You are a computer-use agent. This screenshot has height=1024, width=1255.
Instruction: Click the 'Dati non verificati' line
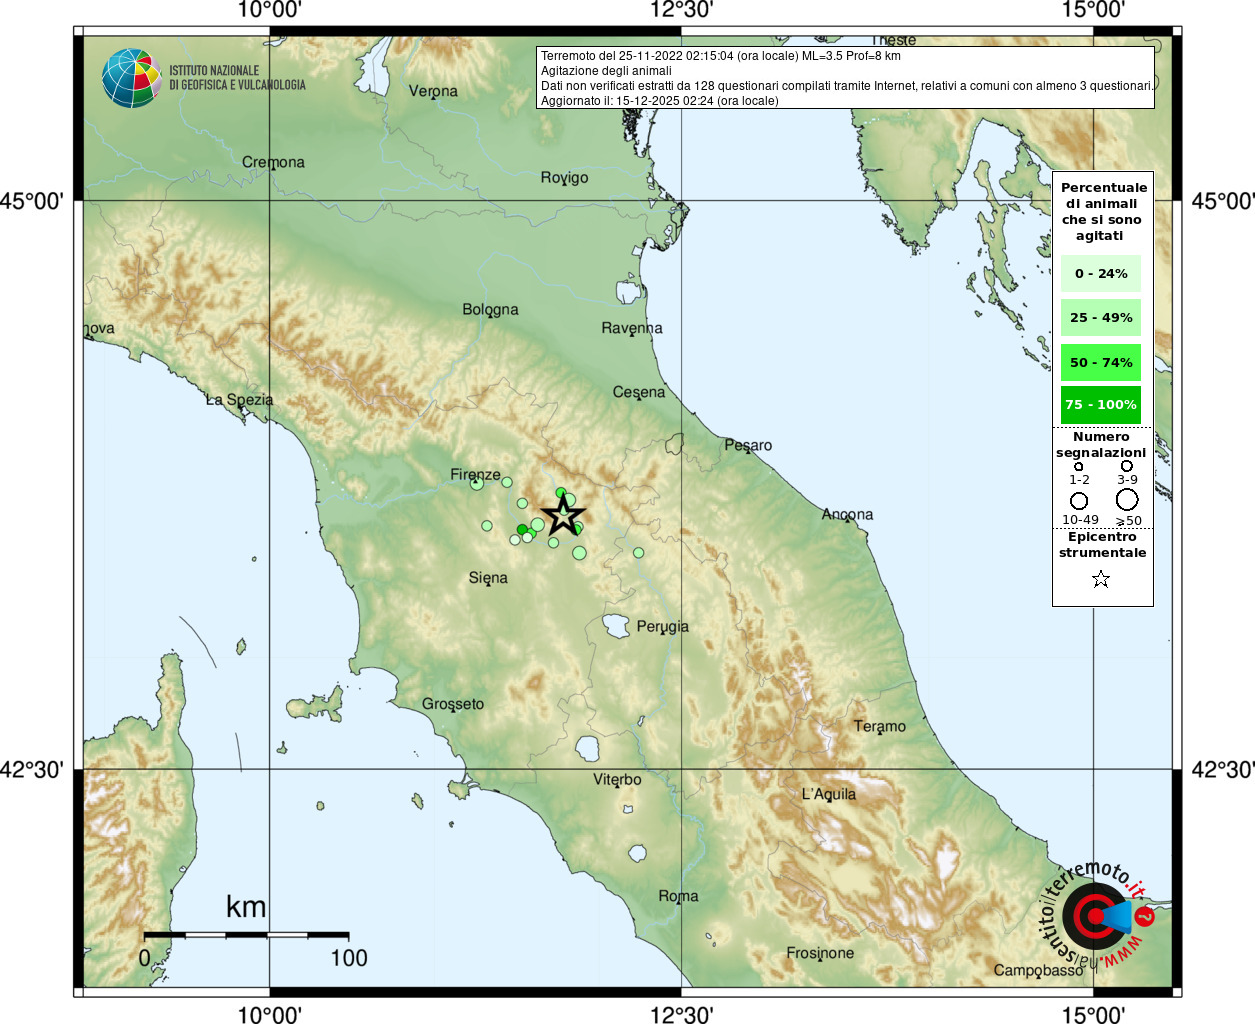[847, 86]
